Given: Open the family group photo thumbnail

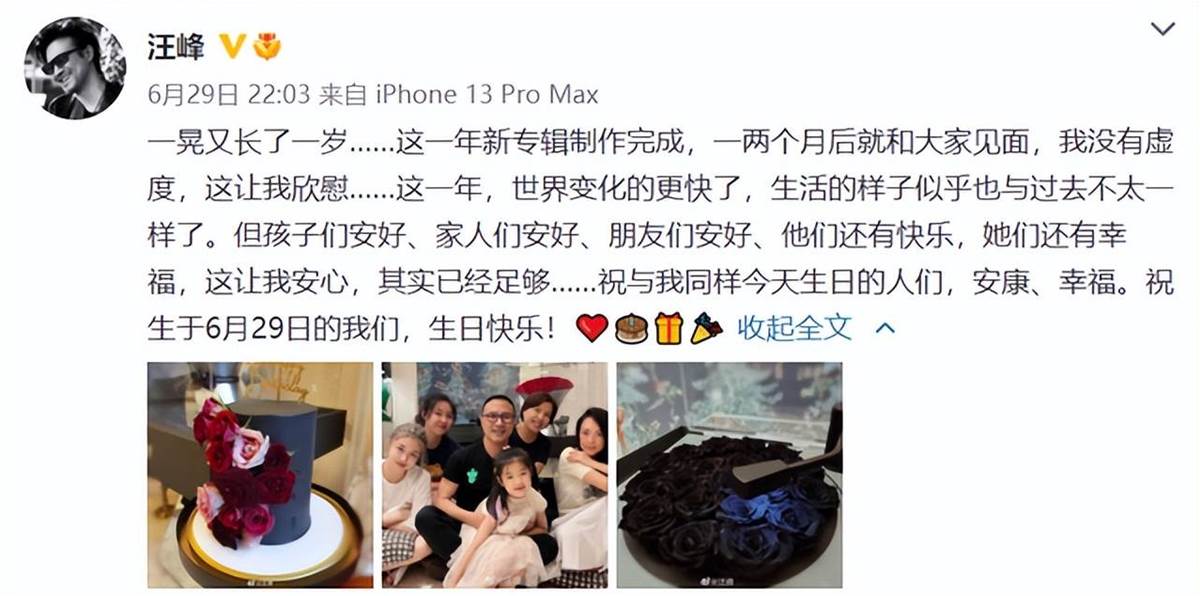Looking at the screenshot, I should 495,475.
